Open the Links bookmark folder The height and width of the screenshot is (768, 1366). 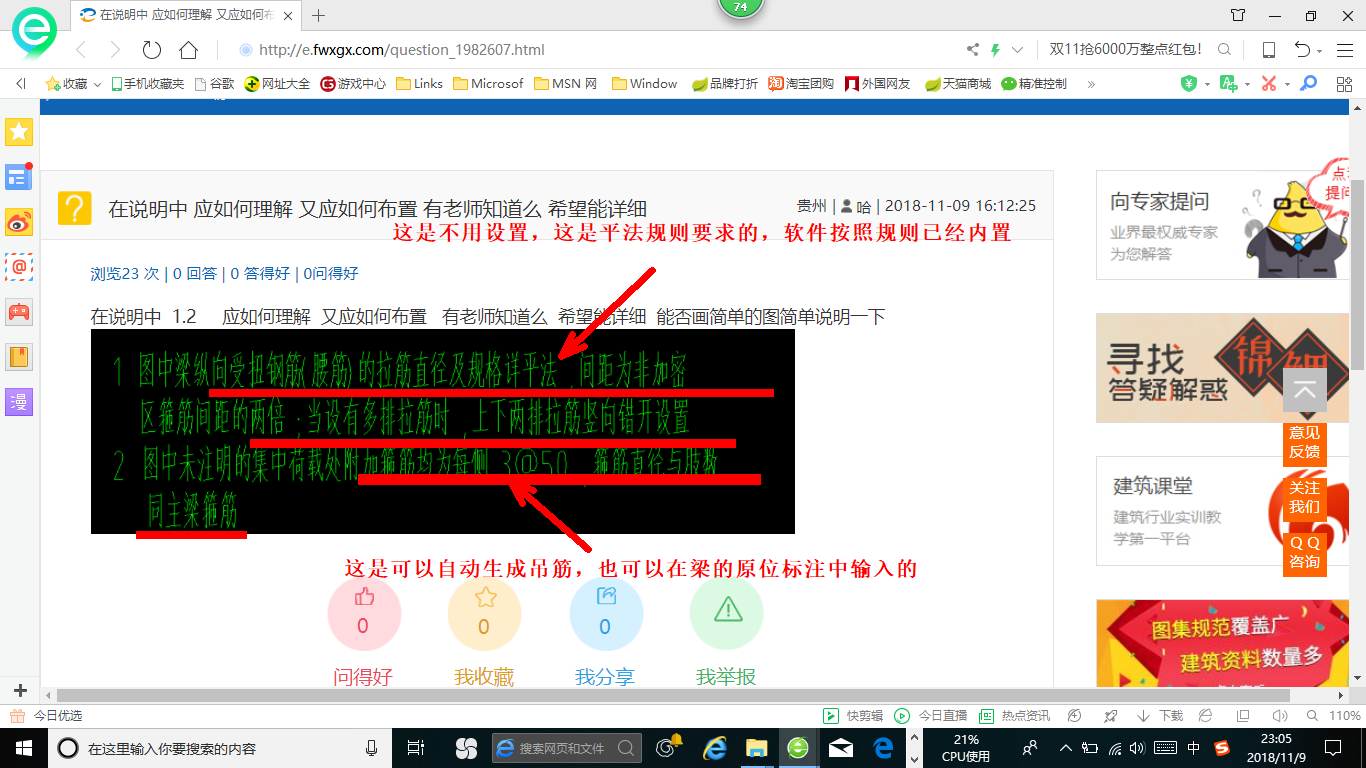[420, 84]
